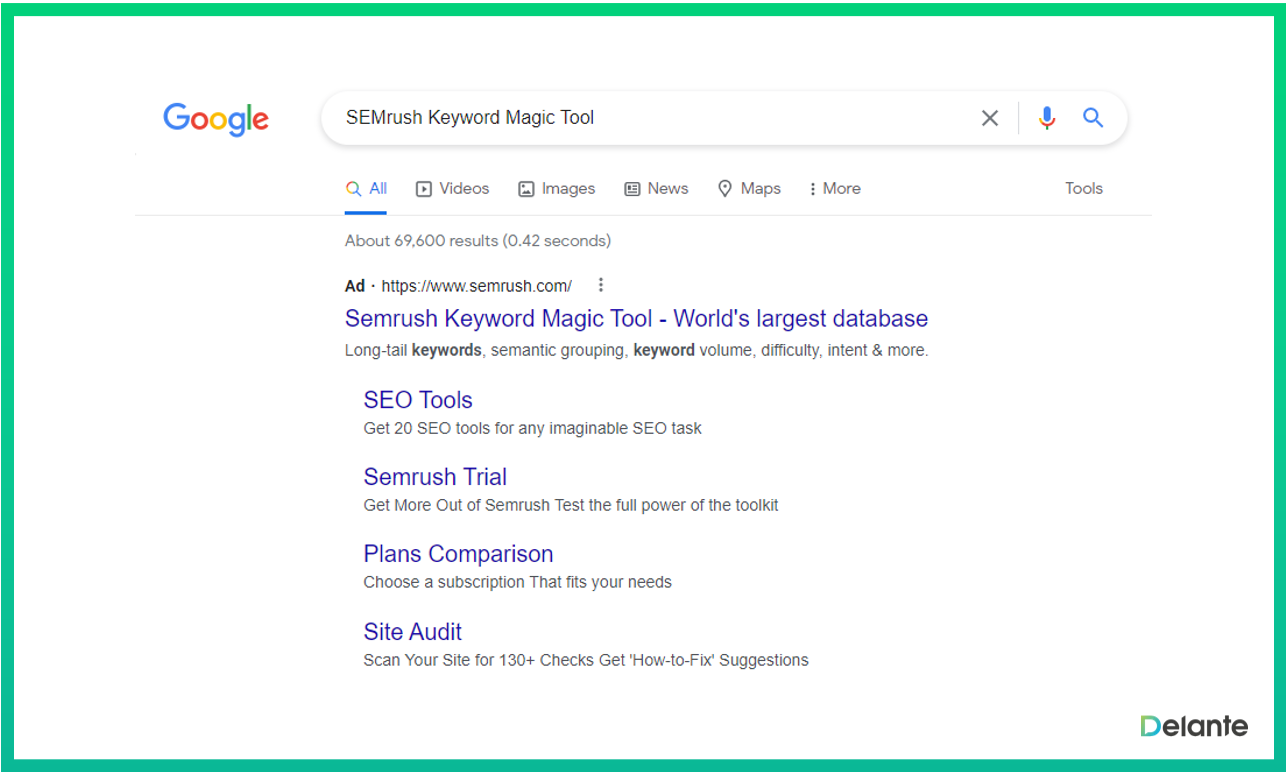This screenshot has height=772, width=1286.
Task: Switch to the Videos tab
Action: (x=453, y=188)
